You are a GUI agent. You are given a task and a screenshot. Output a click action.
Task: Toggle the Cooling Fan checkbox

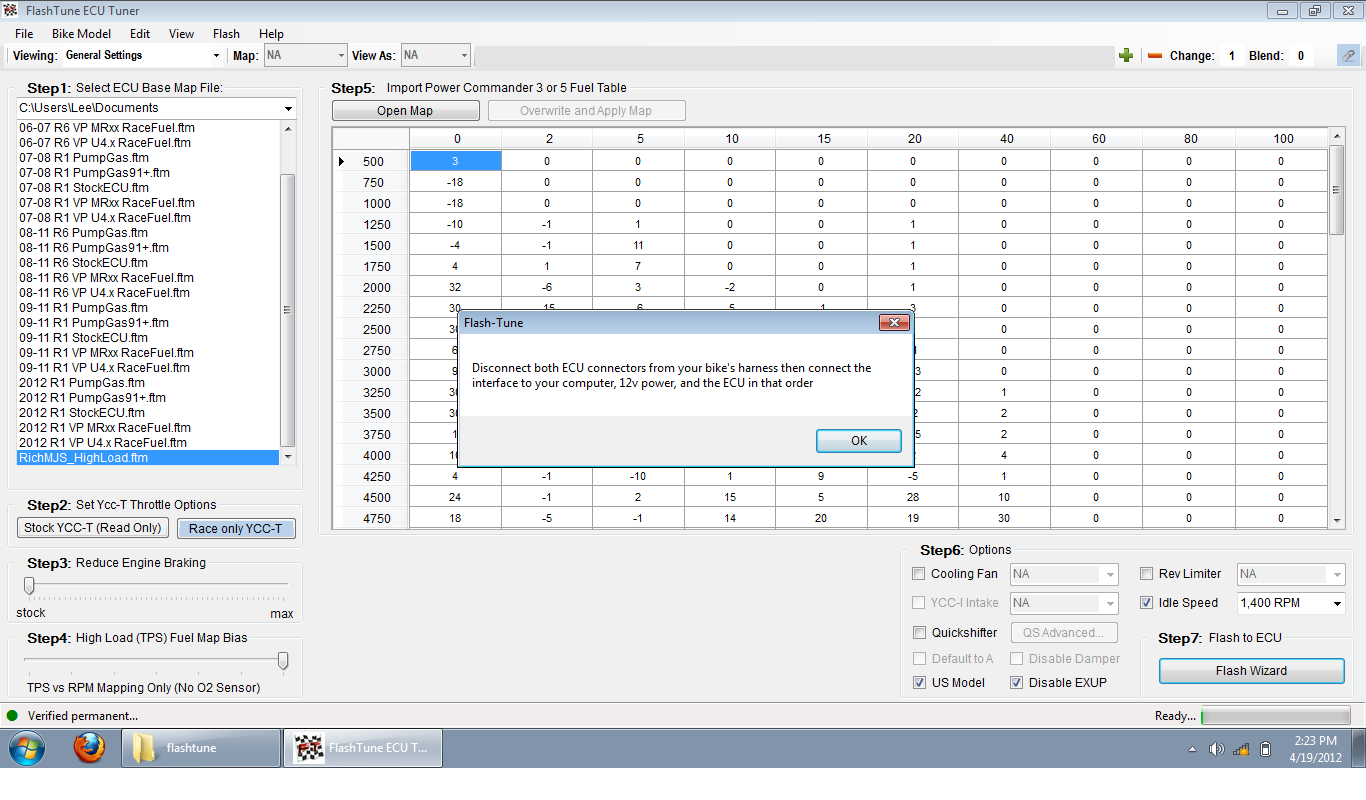tap(918, 573)
